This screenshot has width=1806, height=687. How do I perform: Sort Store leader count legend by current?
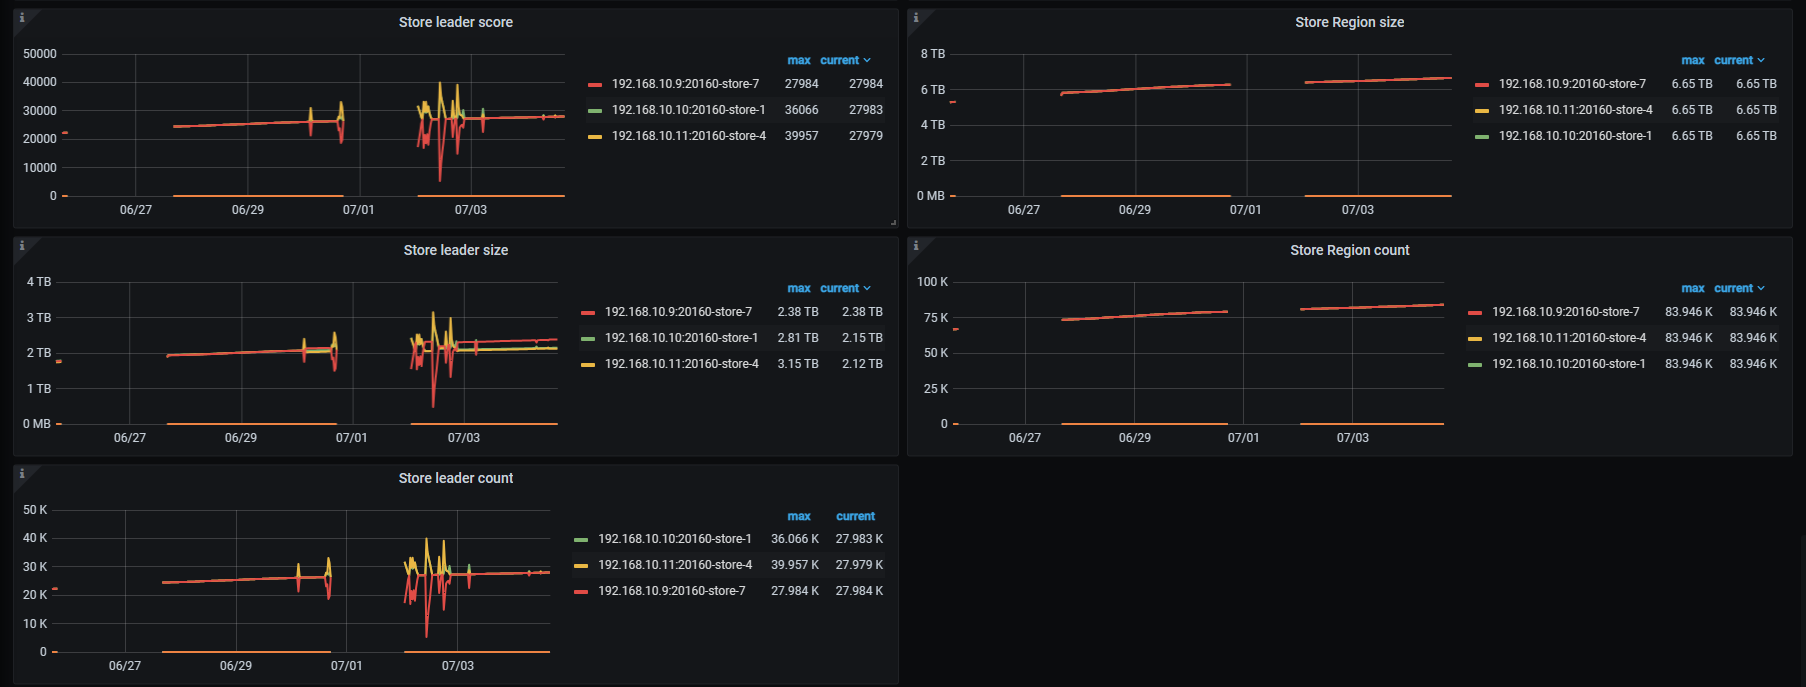pos(855,516)
